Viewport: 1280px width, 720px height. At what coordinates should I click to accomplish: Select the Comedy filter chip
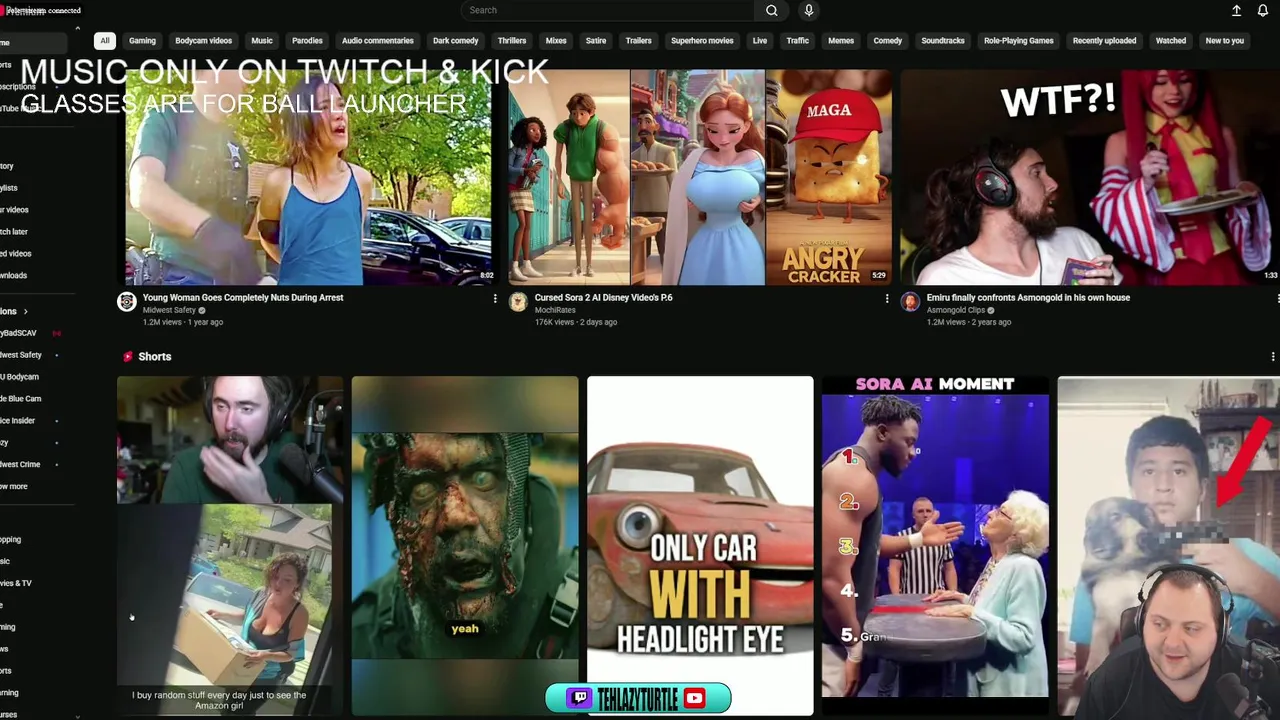point(887,41)
